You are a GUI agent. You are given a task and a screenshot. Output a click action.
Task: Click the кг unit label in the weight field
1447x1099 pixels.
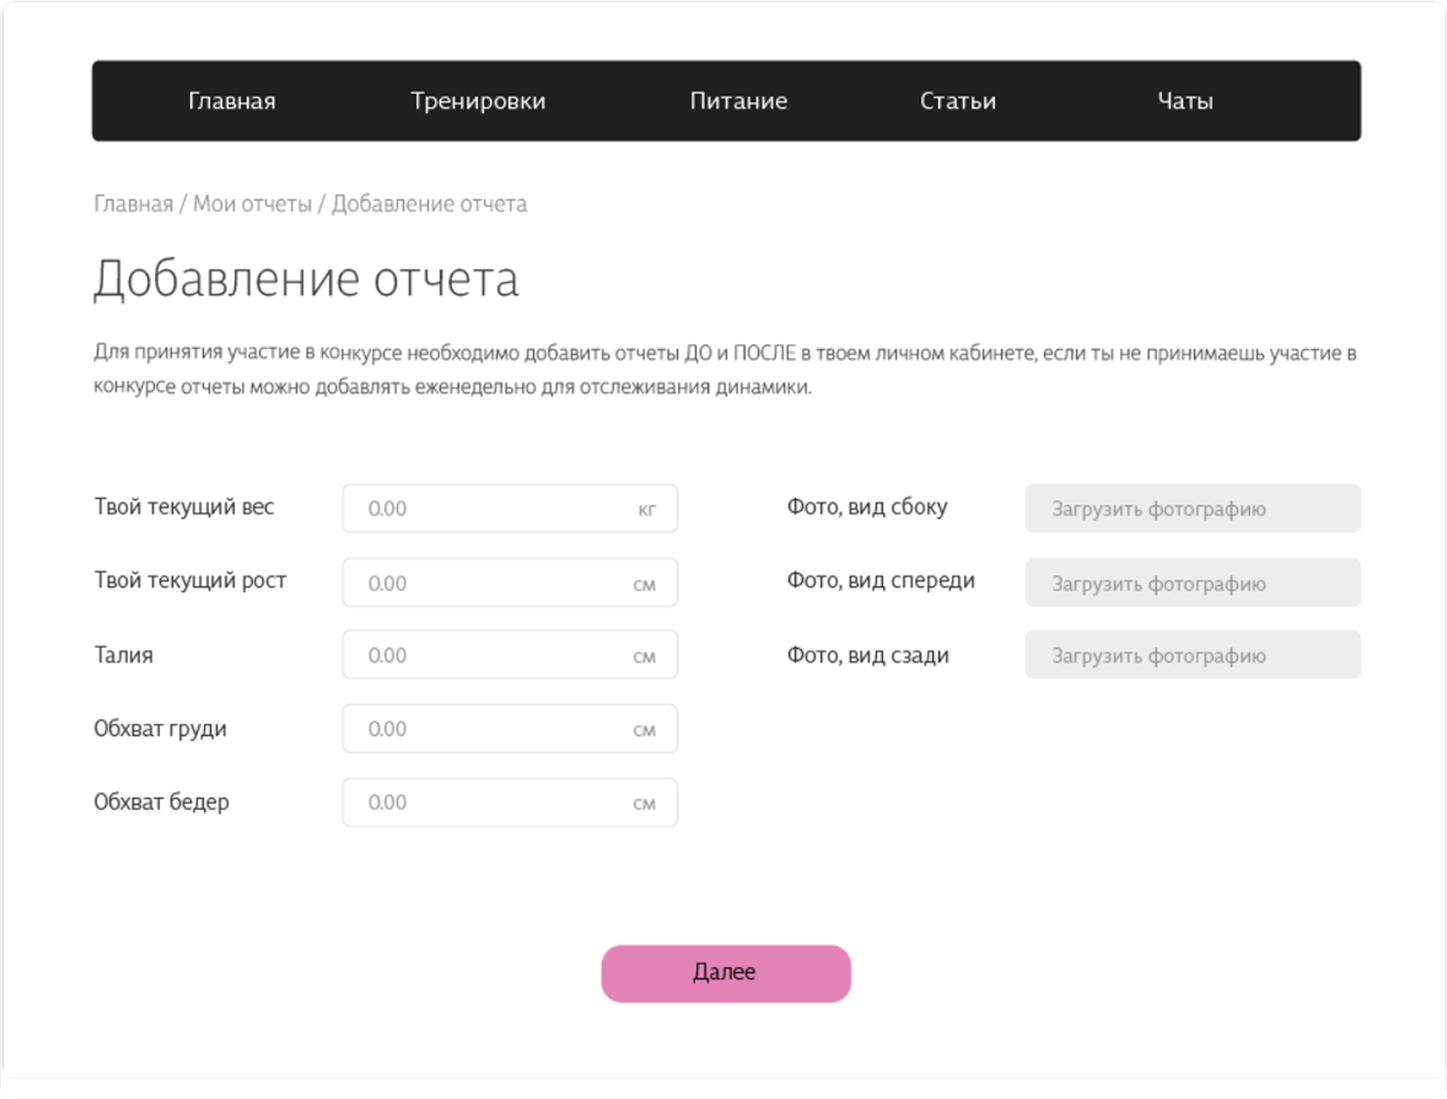(x=650, y=508)
